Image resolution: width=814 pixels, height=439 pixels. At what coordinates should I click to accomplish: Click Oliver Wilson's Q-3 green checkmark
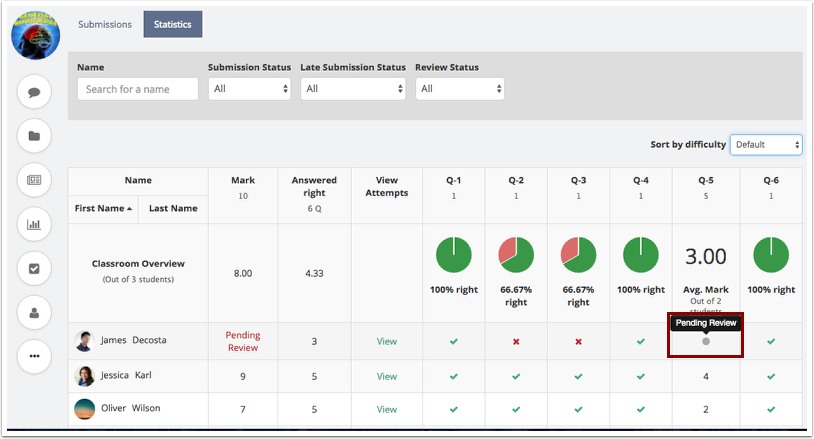(x=578, y=409)
